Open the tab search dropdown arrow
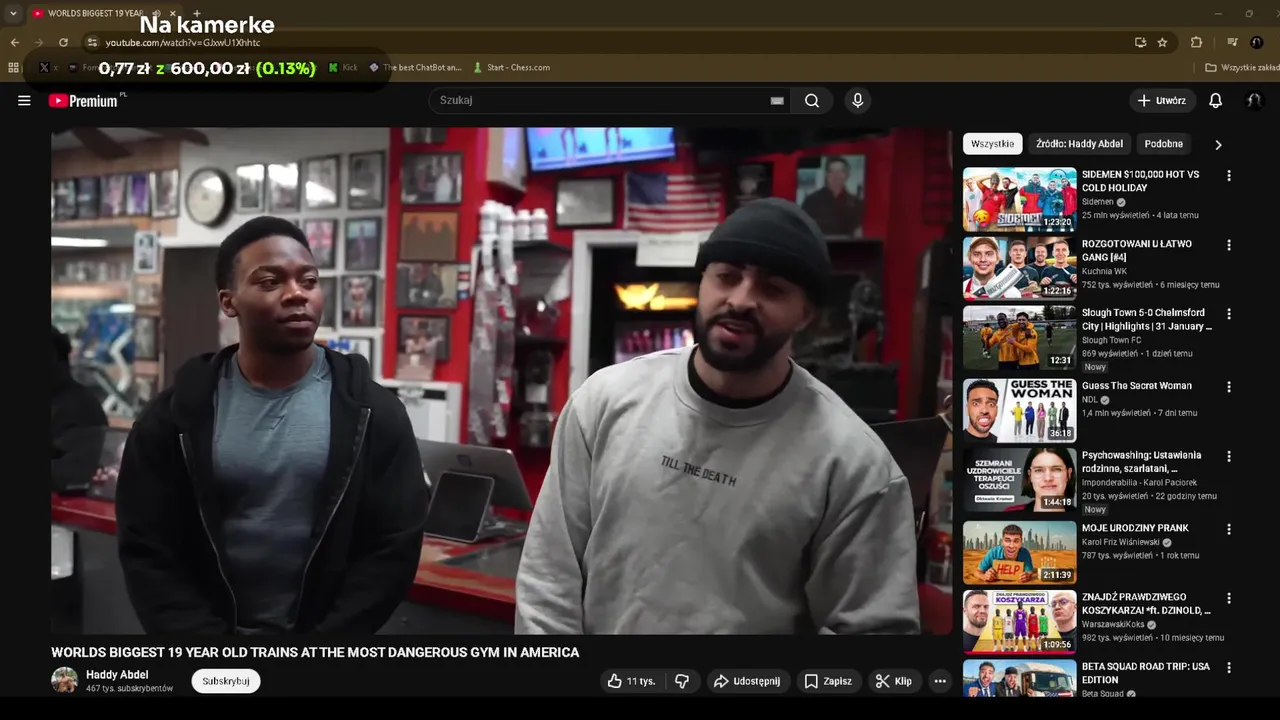Image resolution: width=1280 pixels, height=720 pixels. 13,13
